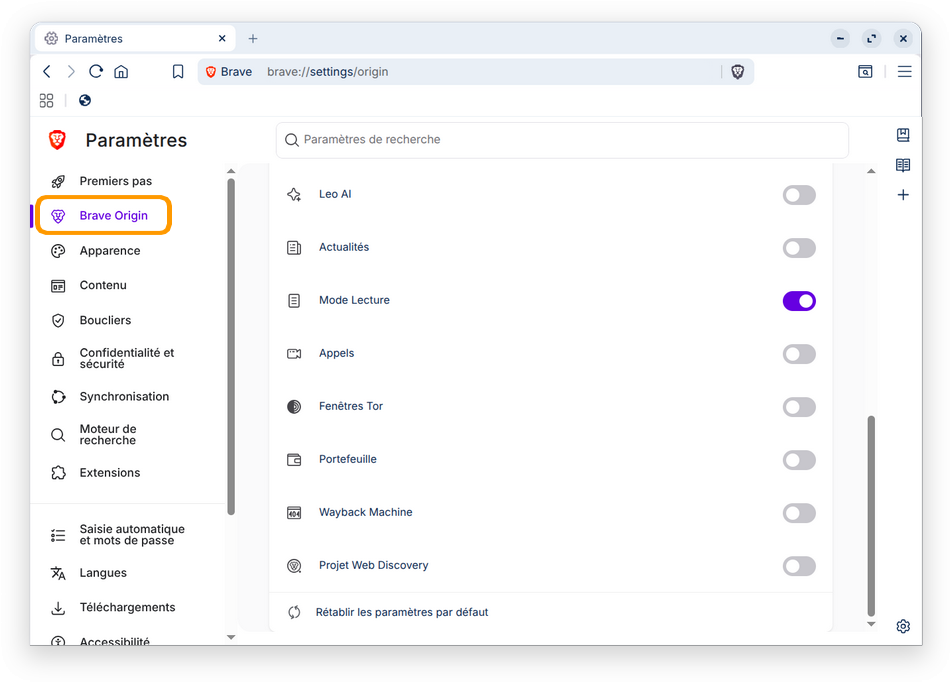This screenshot has width=950, height=683.
Task: Go to the home page
Action: coord(121,72)
